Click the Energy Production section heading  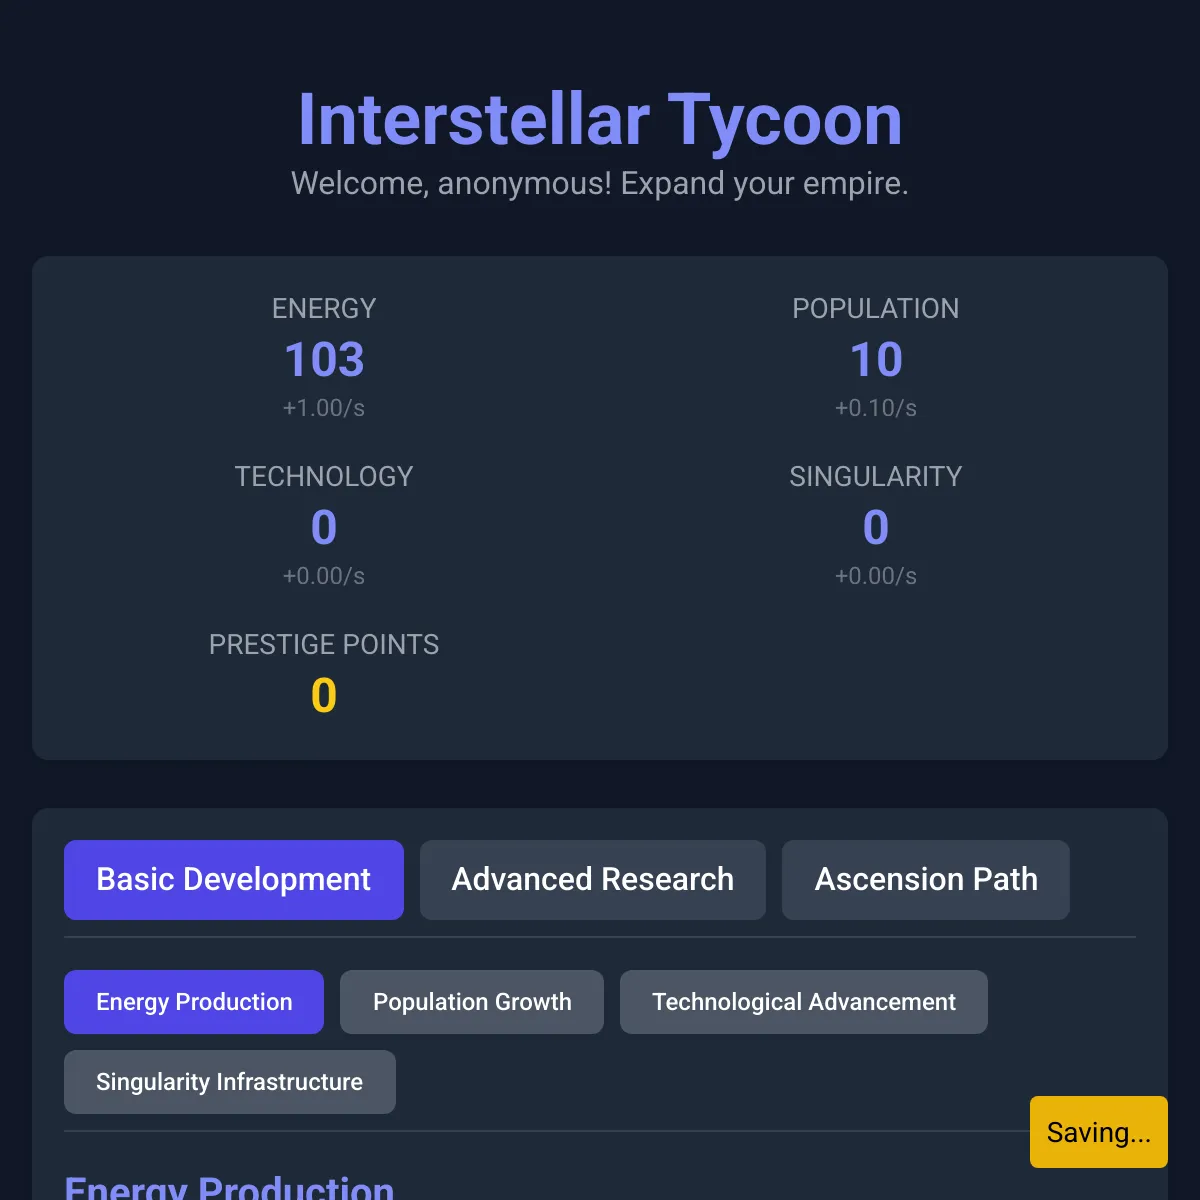[228, 1188]
